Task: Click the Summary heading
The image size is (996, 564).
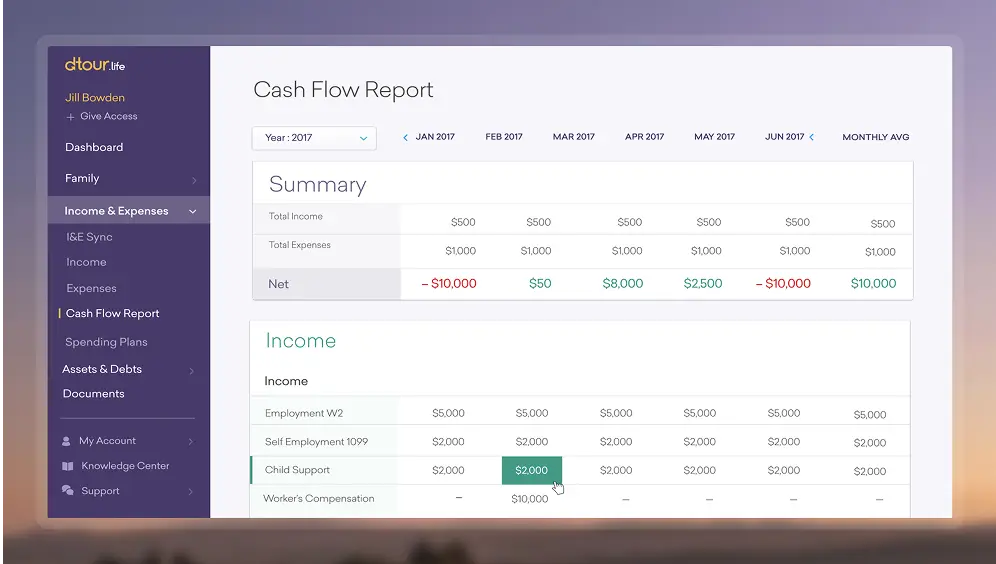Action: tap(318, 185)
